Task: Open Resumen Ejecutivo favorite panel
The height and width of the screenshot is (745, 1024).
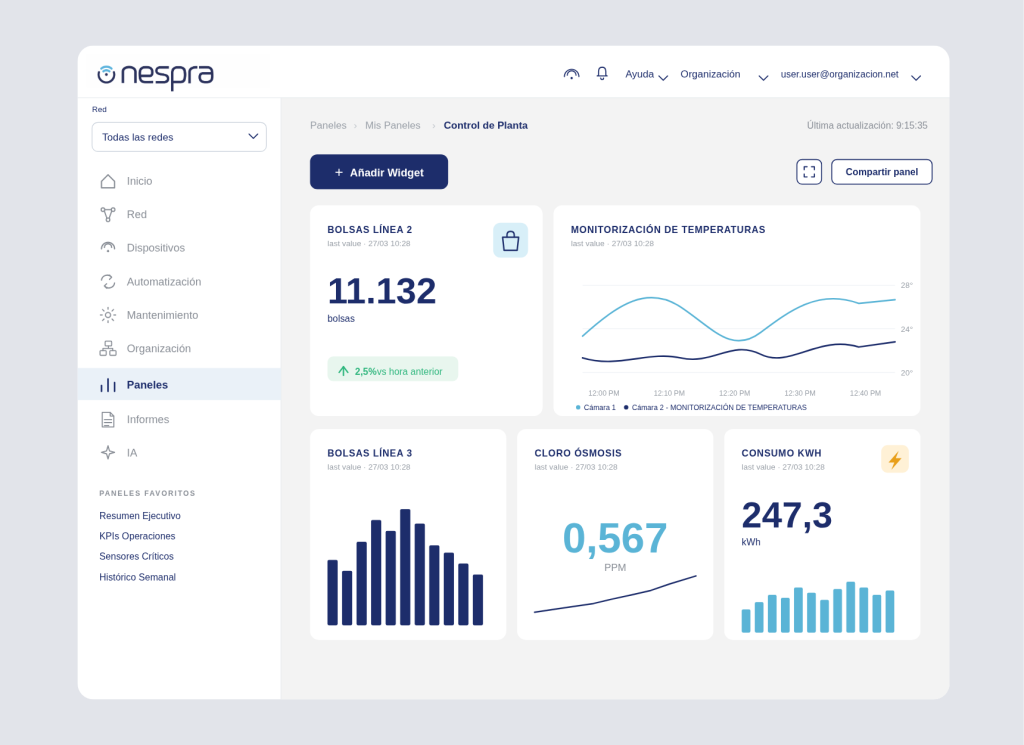Action: 140,516
